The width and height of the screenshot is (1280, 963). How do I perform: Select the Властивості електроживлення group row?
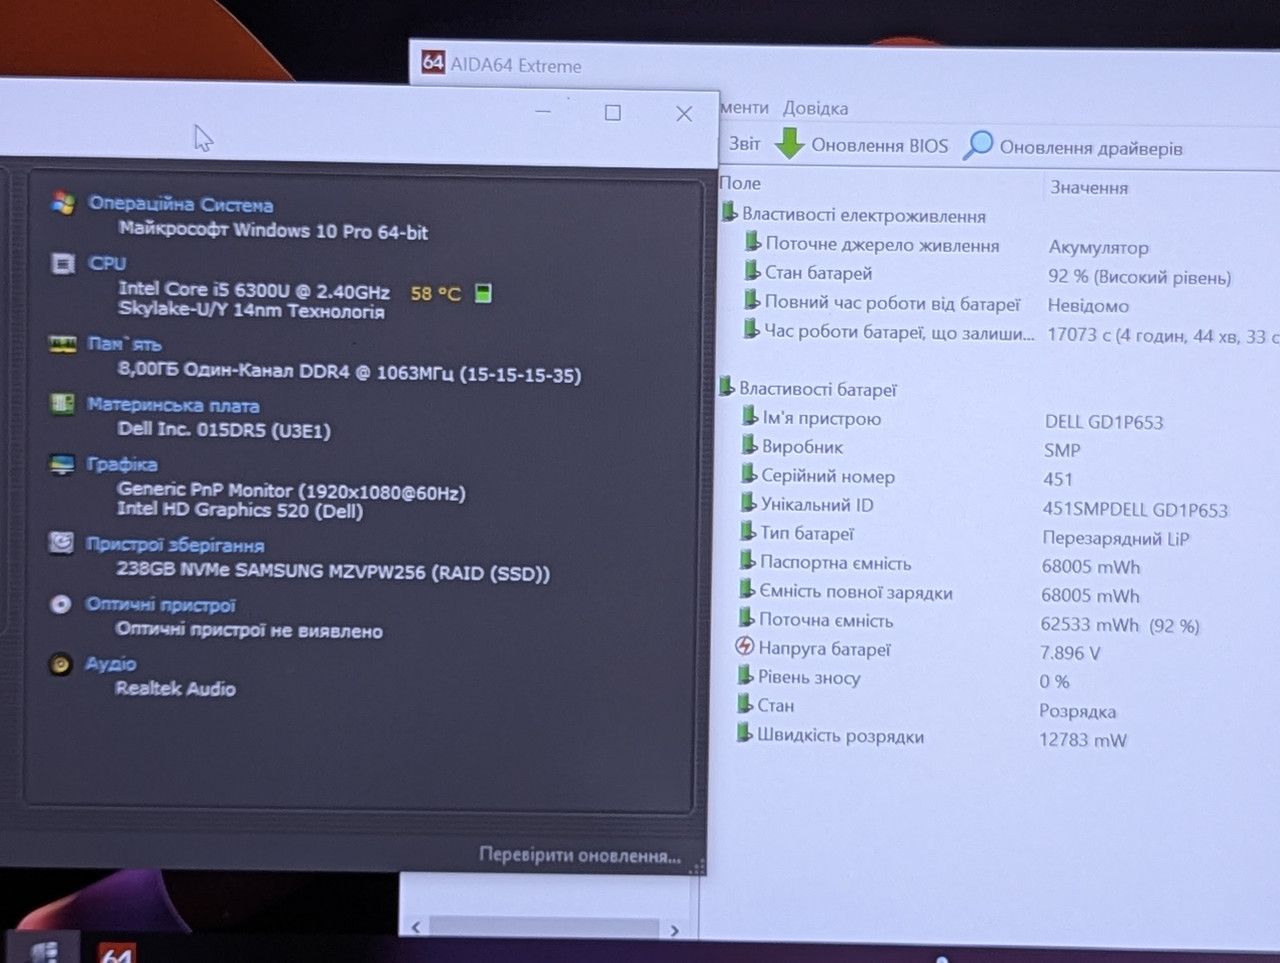click(855, 214)
